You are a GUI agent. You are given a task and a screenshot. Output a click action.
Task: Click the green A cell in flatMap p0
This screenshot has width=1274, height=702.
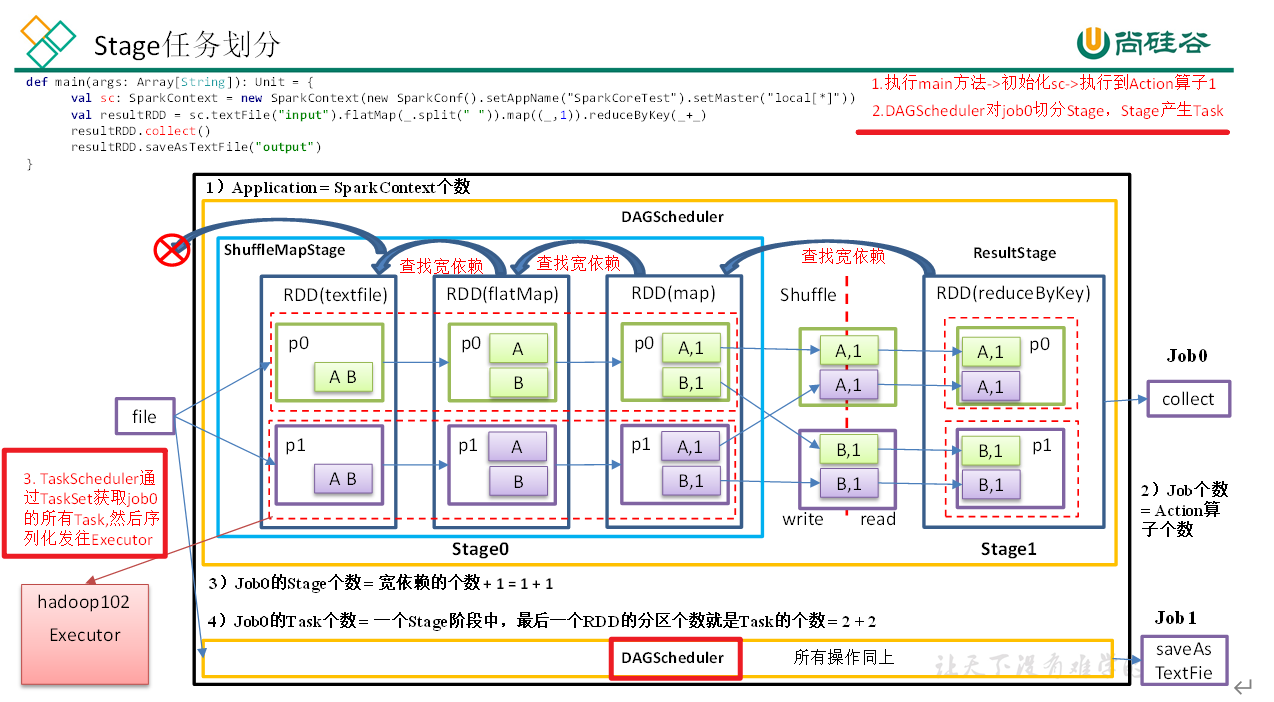pyautogui.click(x=518, y=349)
